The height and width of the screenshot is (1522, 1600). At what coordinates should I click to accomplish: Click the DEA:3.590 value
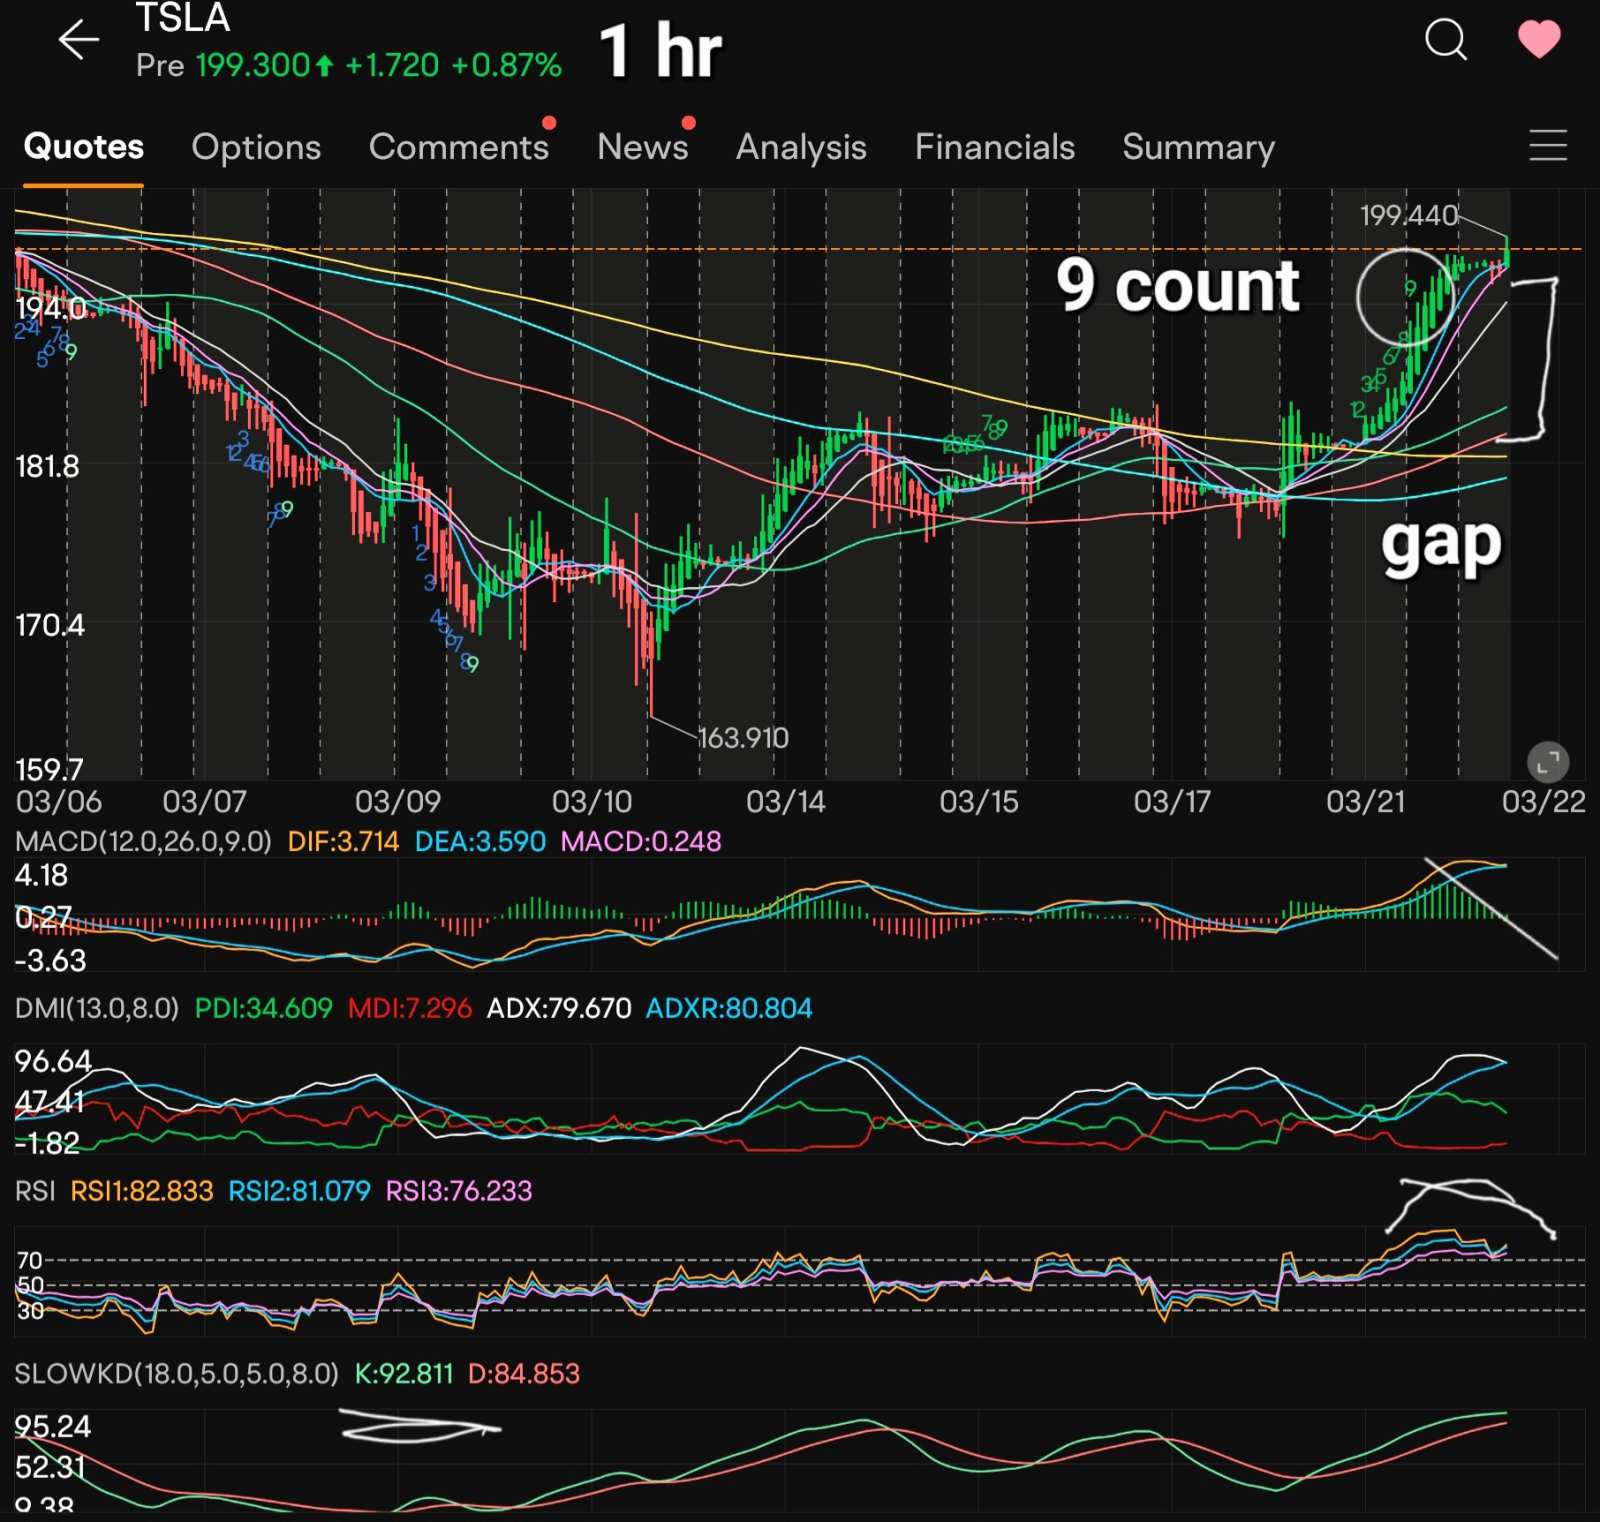point(480,841)
